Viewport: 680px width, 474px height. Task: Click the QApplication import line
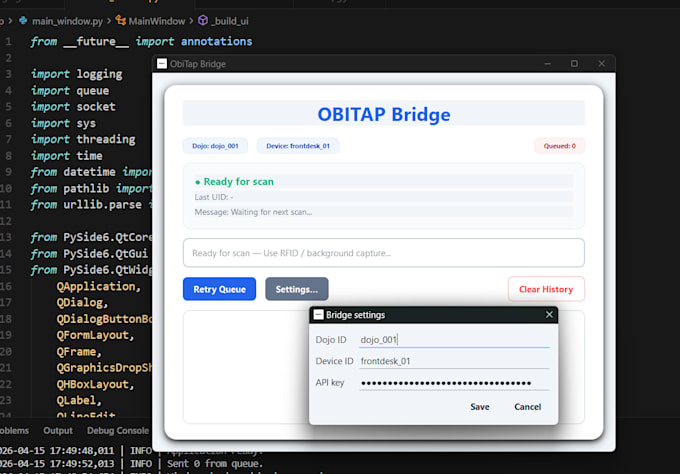pos(99,287)
